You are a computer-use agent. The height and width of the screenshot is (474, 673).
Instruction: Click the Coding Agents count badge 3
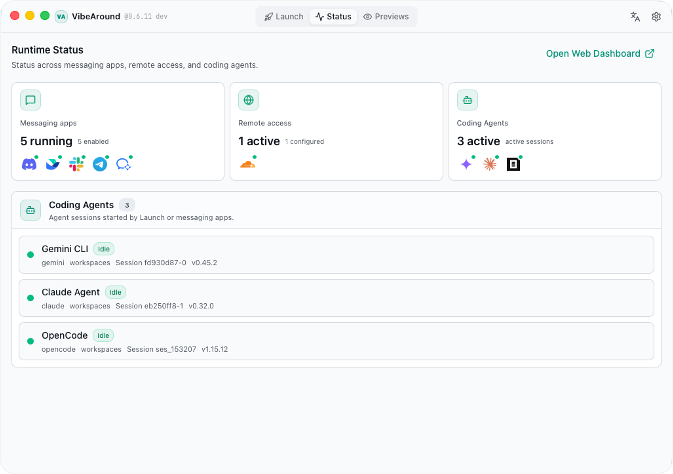[x=127, y=205]
